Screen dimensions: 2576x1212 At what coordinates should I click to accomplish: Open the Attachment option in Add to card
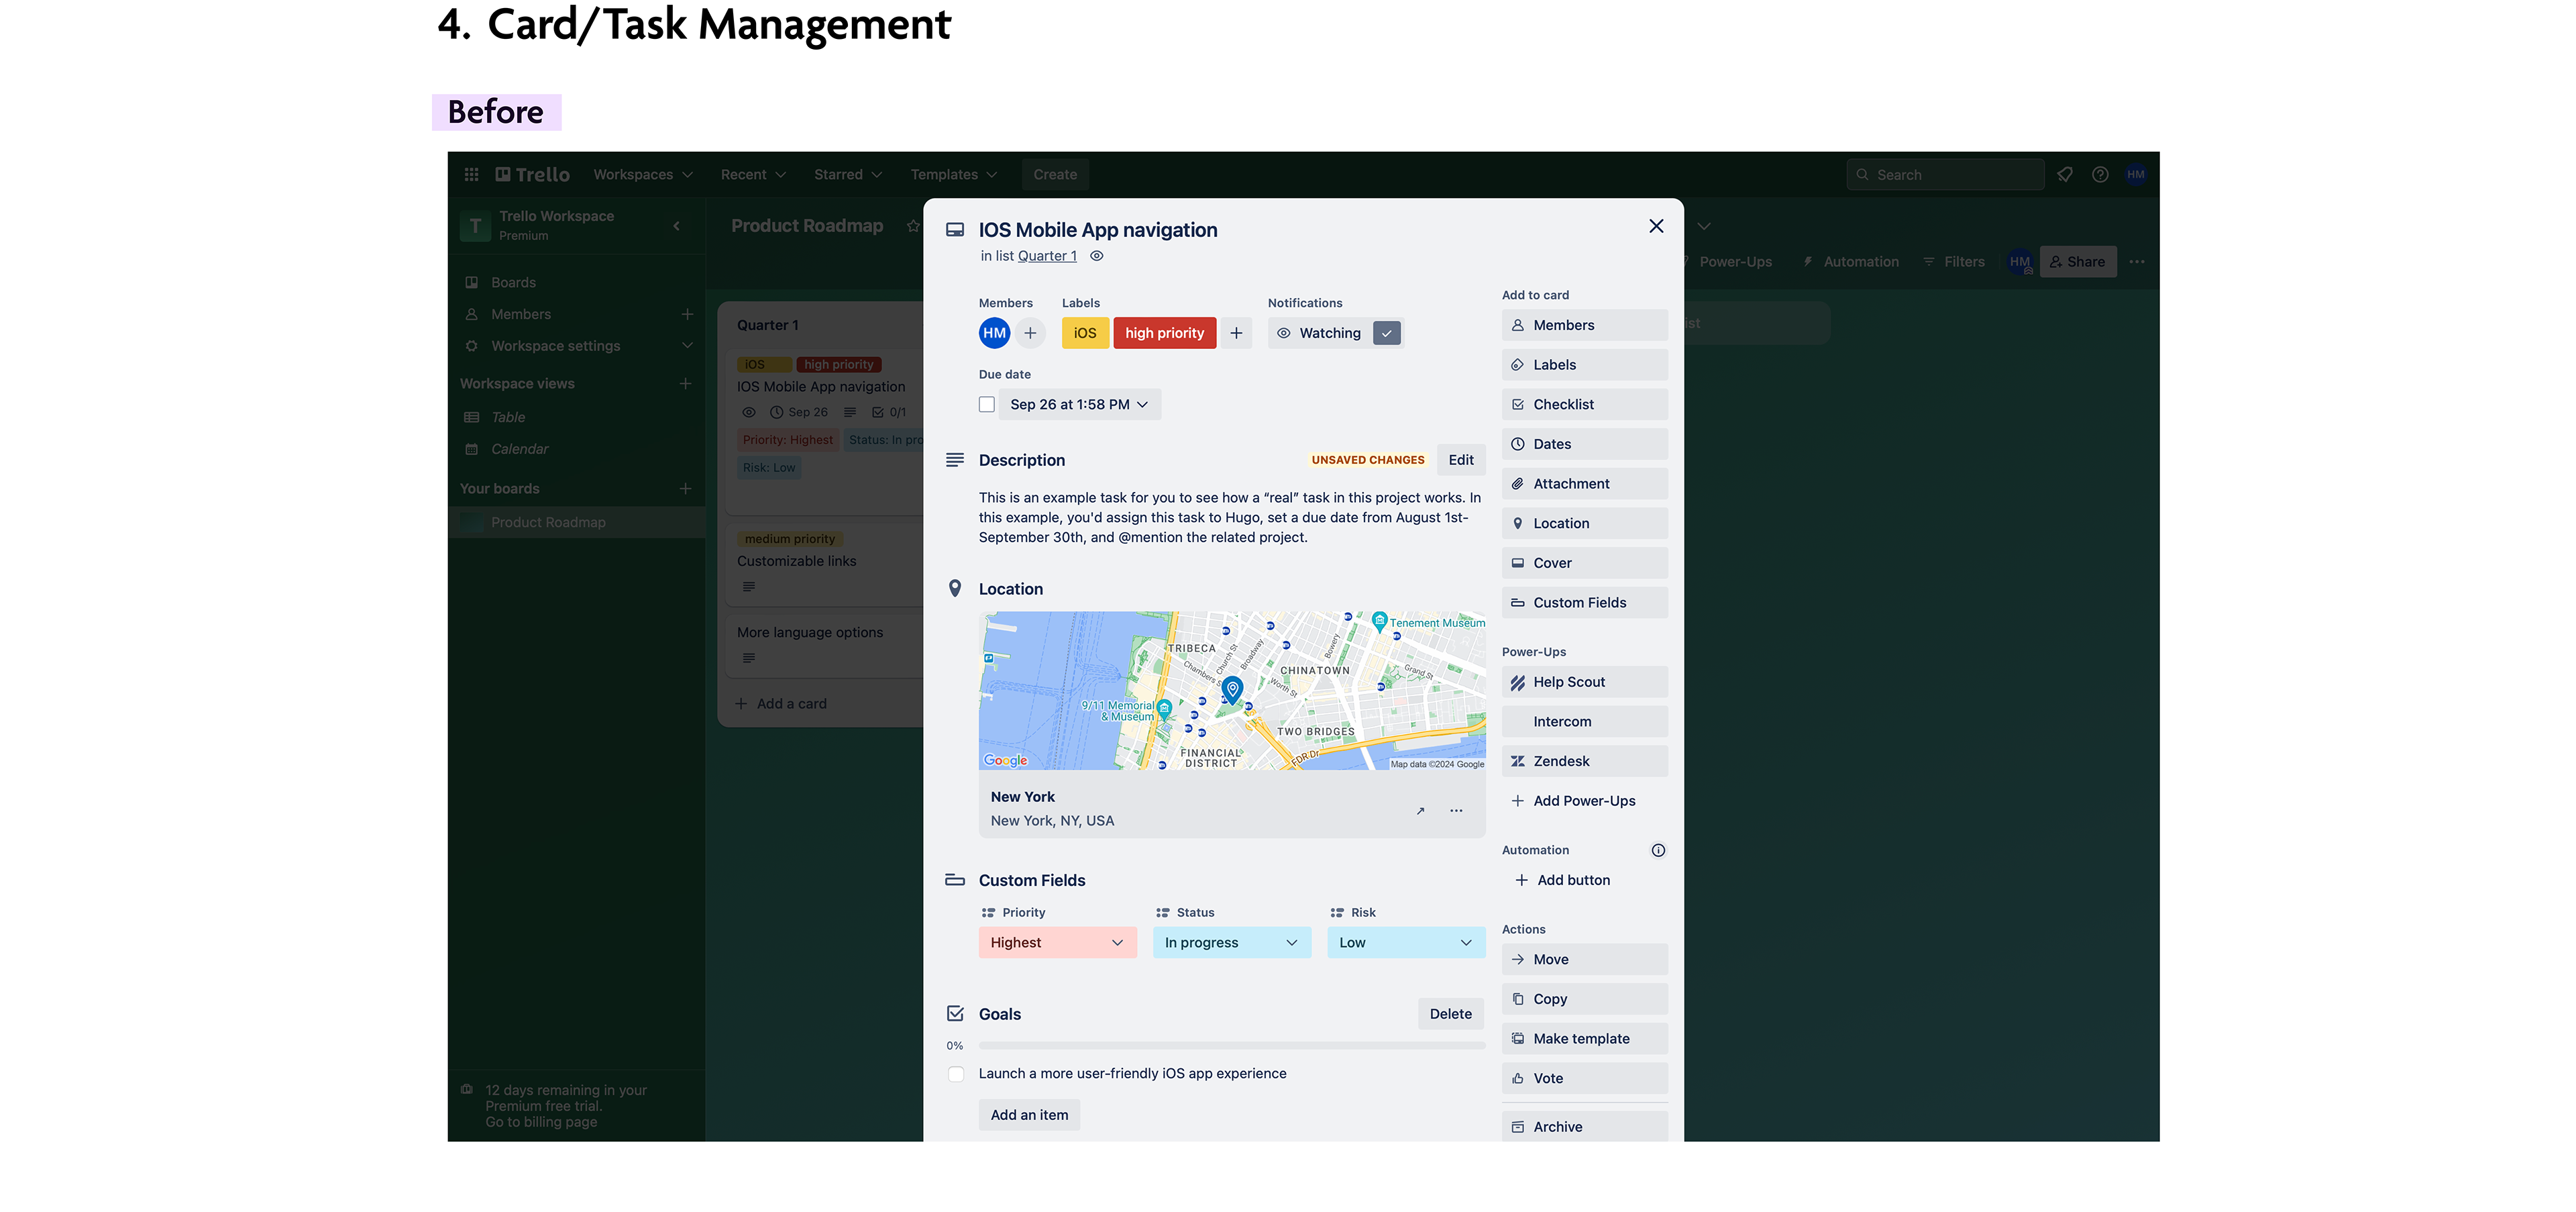1584,484
